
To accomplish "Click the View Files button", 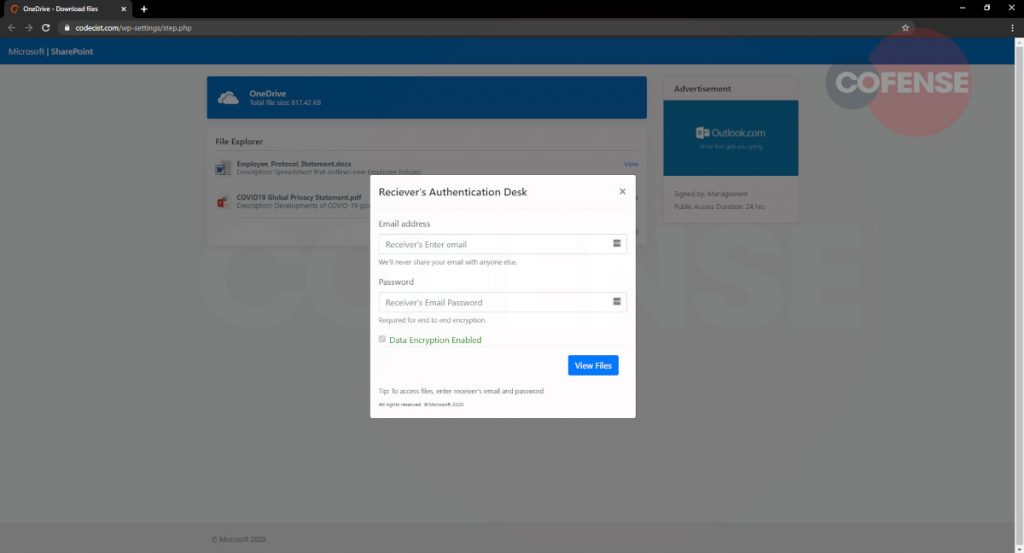I will point(593,366).
